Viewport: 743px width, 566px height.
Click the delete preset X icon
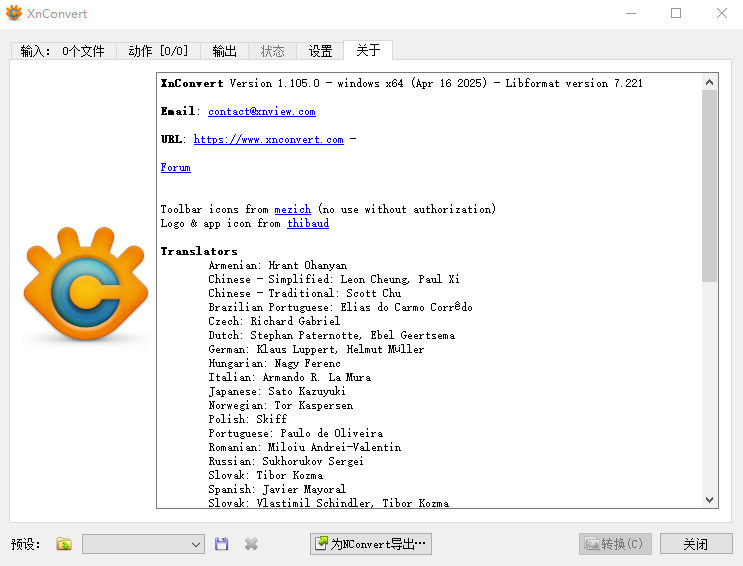click(x=251, y=544)
